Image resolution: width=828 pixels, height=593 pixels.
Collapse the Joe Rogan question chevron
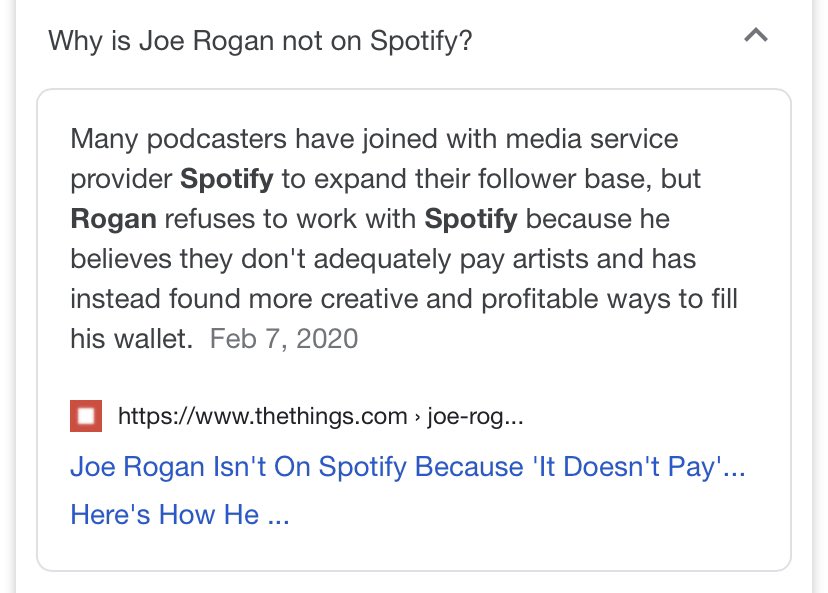pyautogui.click(x=757, y=37)
